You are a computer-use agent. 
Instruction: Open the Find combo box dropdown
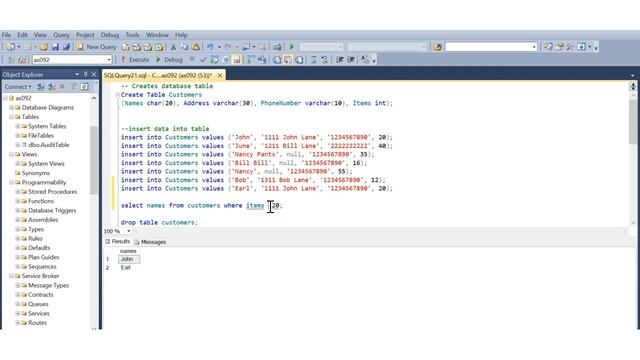(x=534, y=47)
